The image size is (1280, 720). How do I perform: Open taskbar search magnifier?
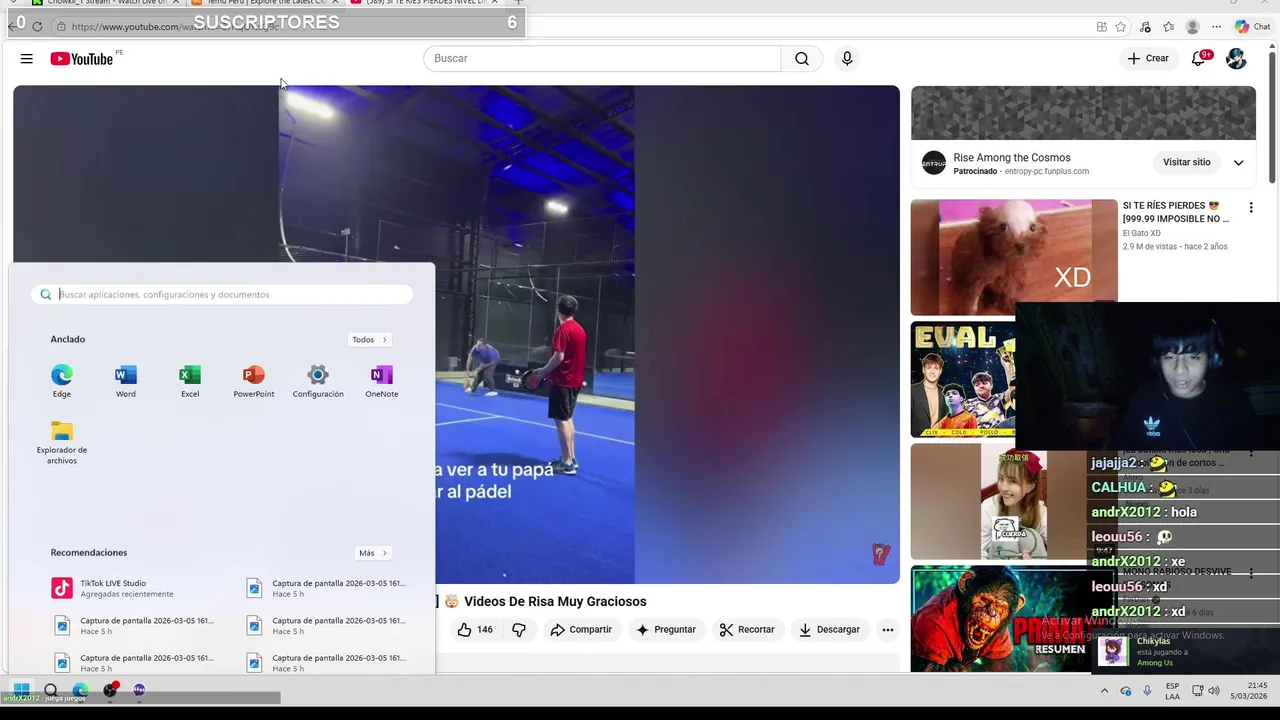pos(50,690)
